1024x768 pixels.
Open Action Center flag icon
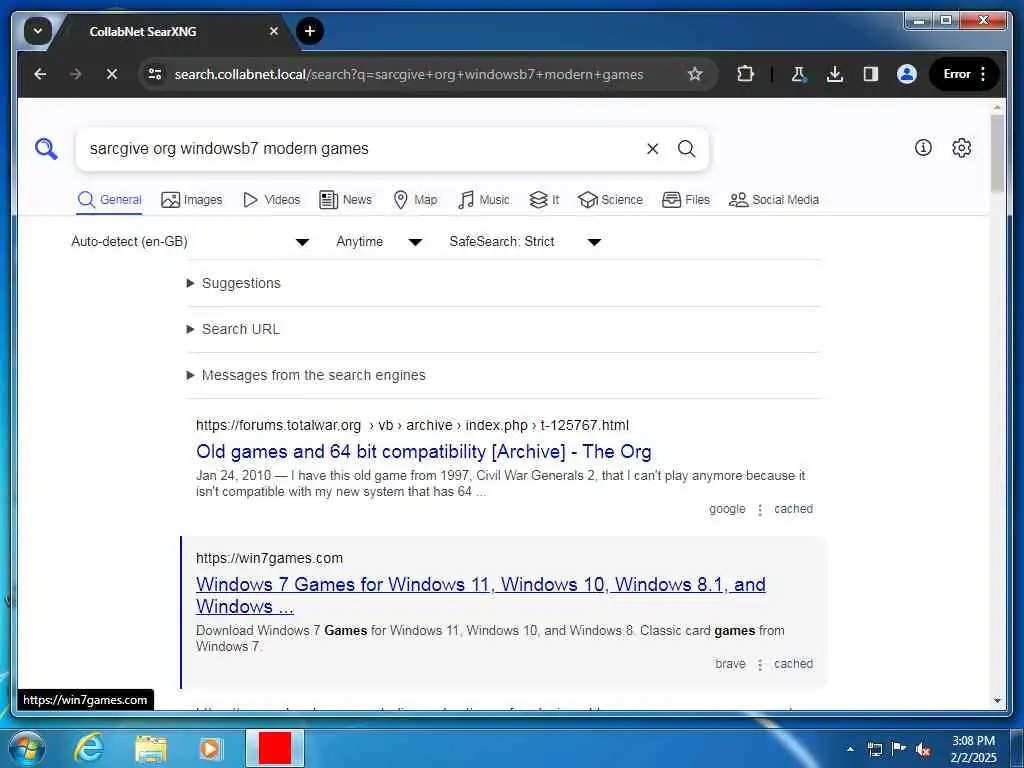tap(899, 749)
